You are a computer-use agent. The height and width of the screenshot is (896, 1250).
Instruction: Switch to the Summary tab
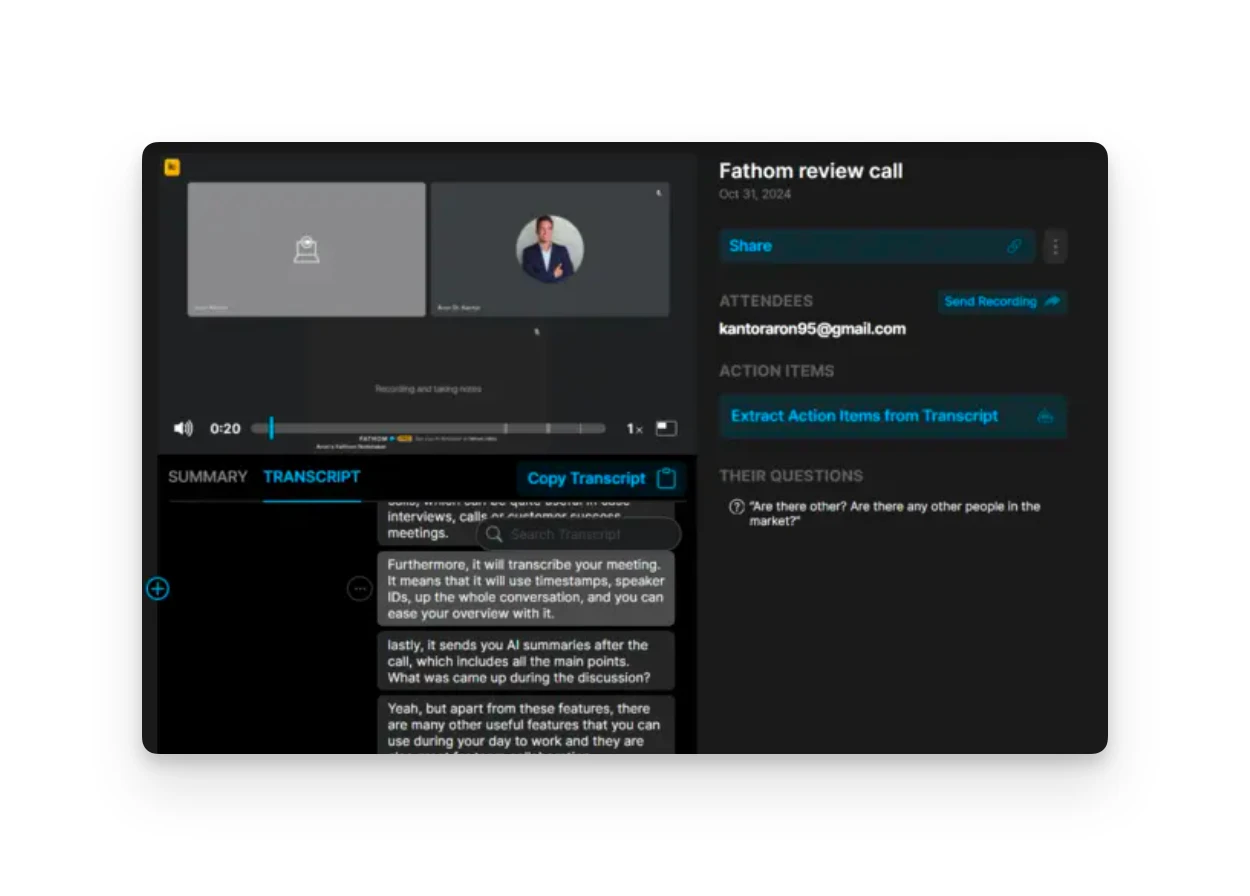click(207, 477)
